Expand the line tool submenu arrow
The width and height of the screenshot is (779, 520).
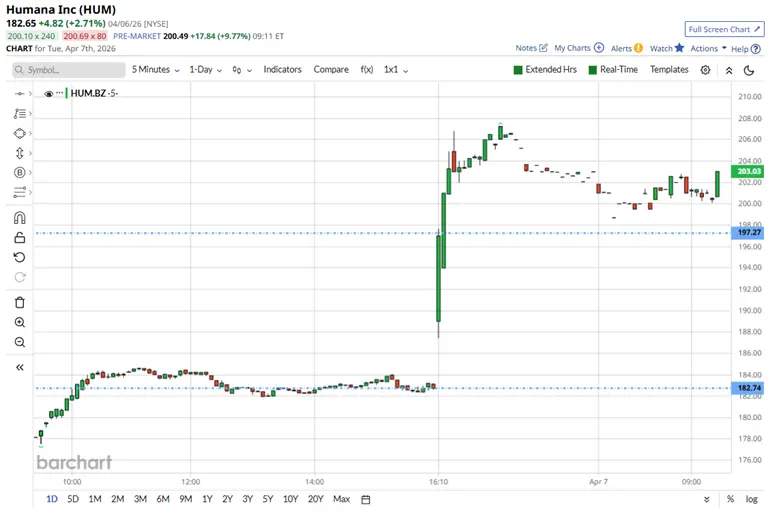point(30,94)
